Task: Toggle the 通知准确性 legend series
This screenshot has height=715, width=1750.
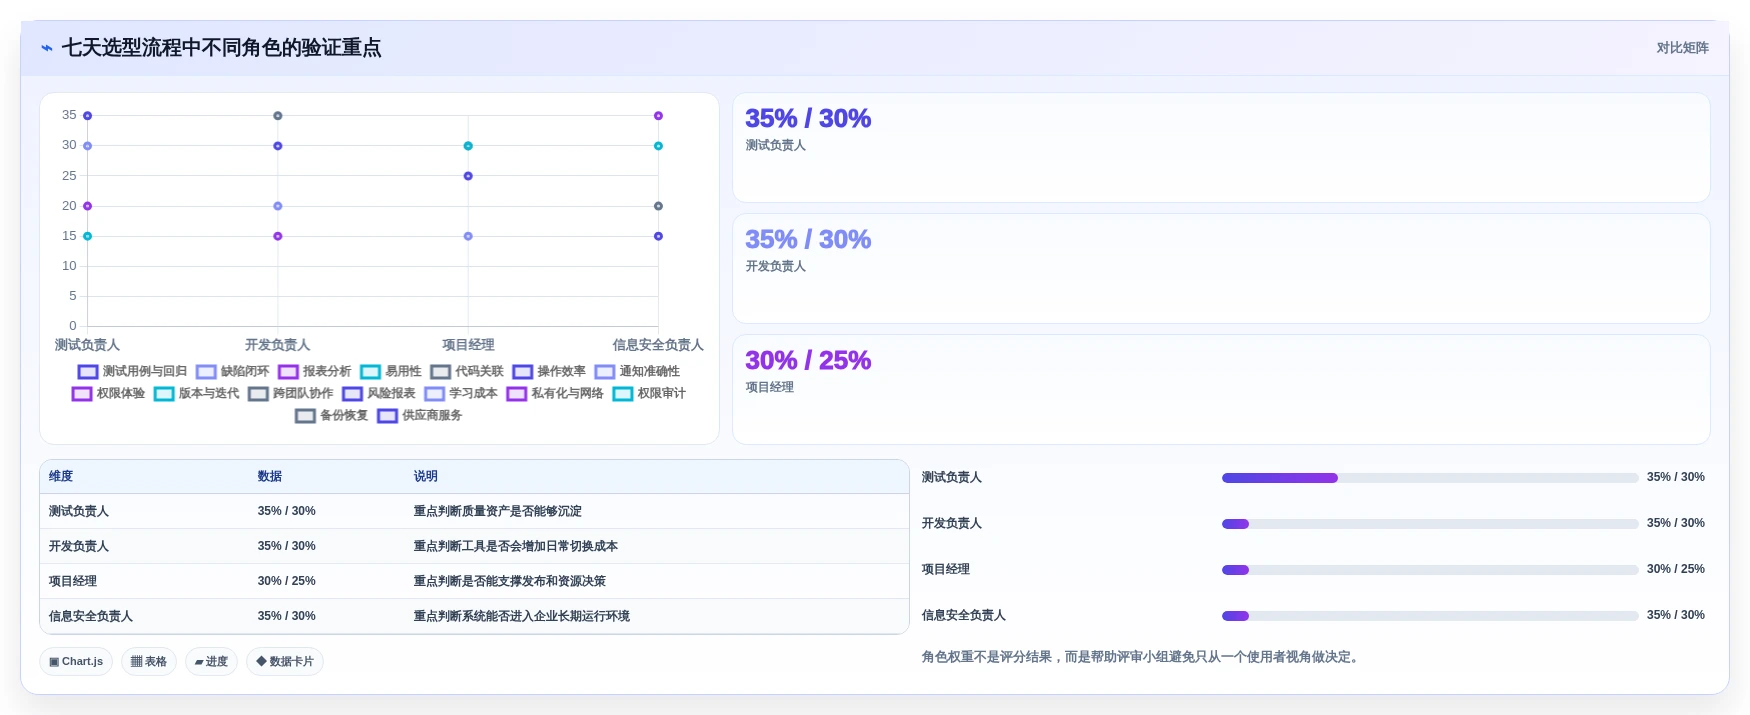Action: 637,371
